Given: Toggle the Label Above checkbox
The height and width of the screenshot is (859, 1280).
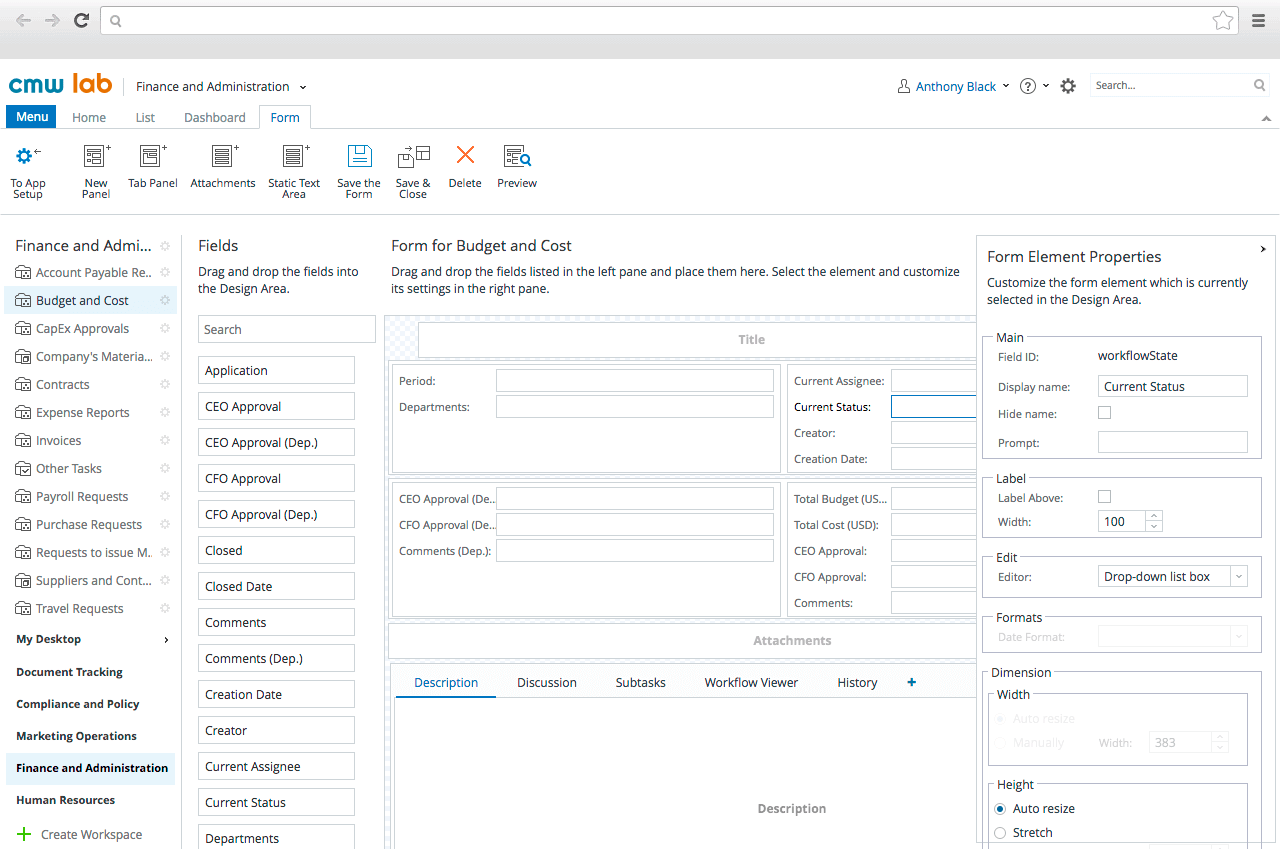Looking at the screenshot, I should coord(1104,497).
